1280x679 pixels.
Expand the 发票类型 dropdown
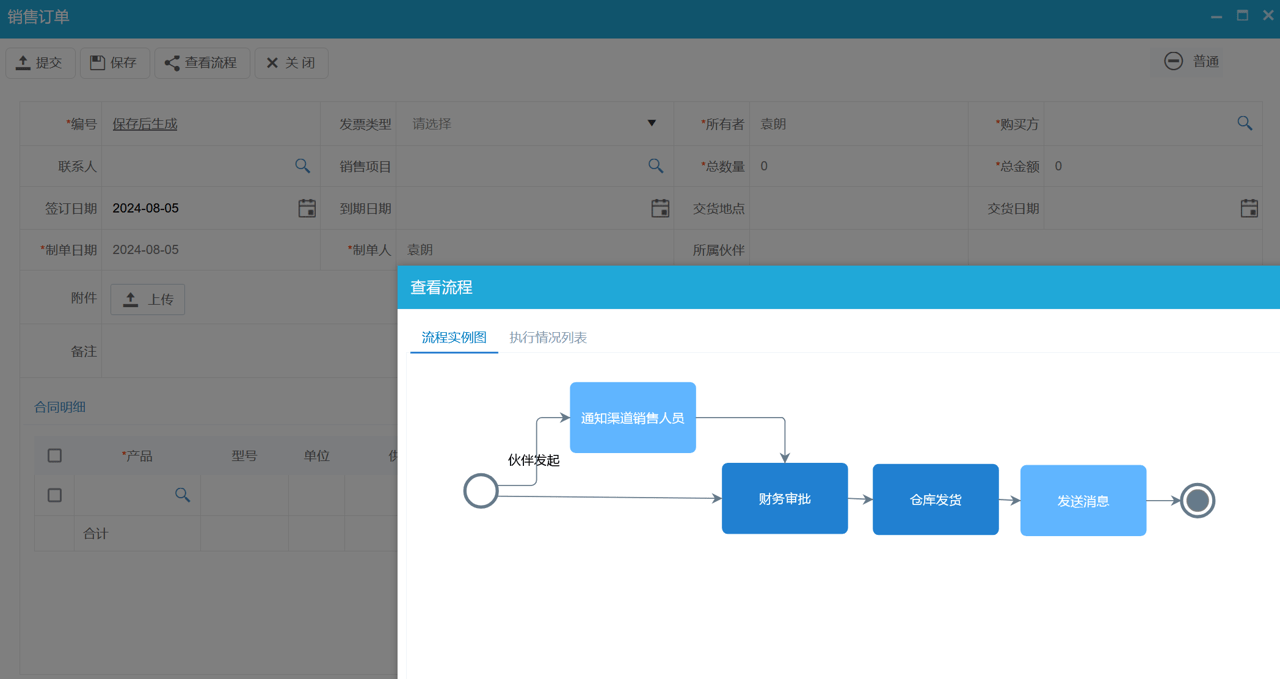(x=651, y=123)
